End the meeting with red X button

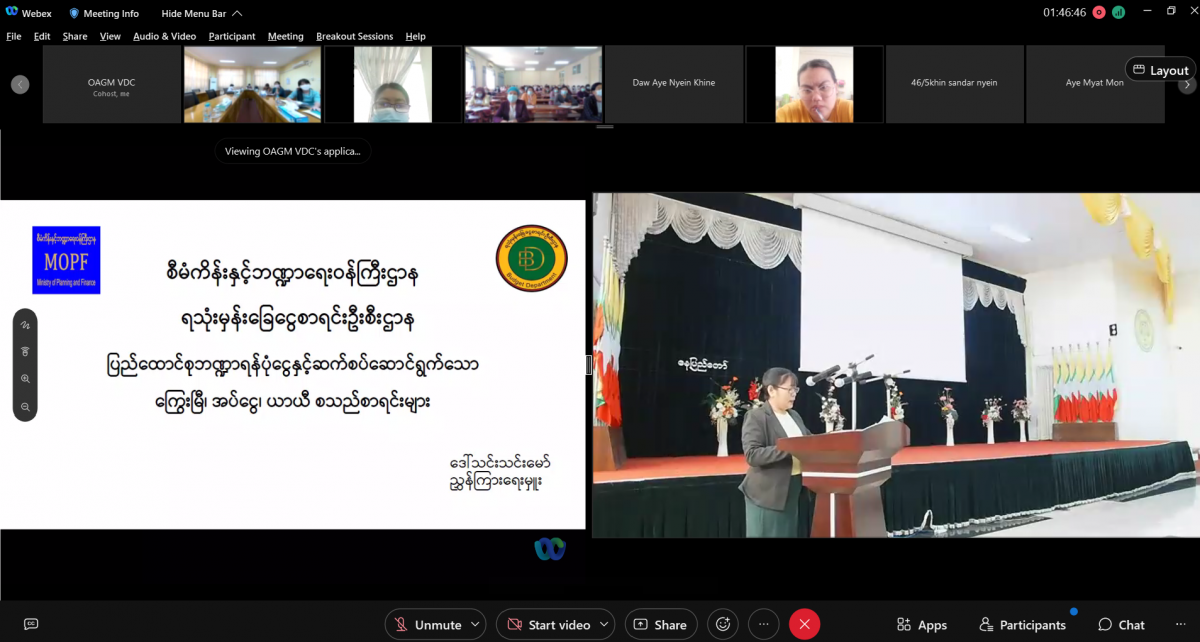804,624
